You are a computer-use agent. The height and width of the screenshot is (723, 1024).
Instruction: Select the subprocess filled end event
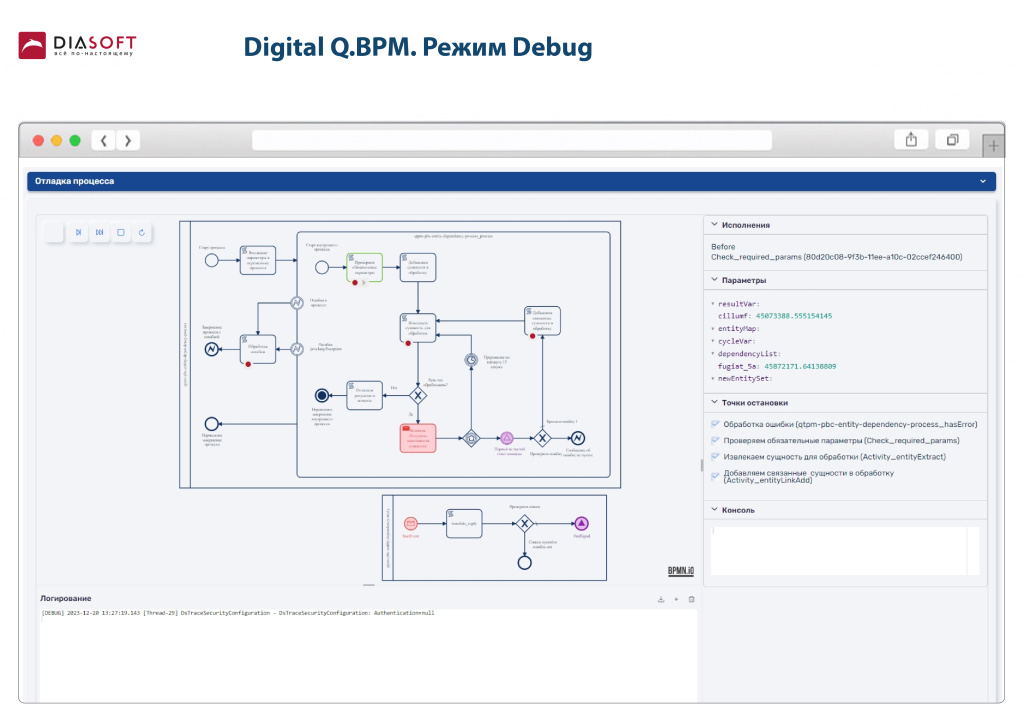tap(322, 395)
